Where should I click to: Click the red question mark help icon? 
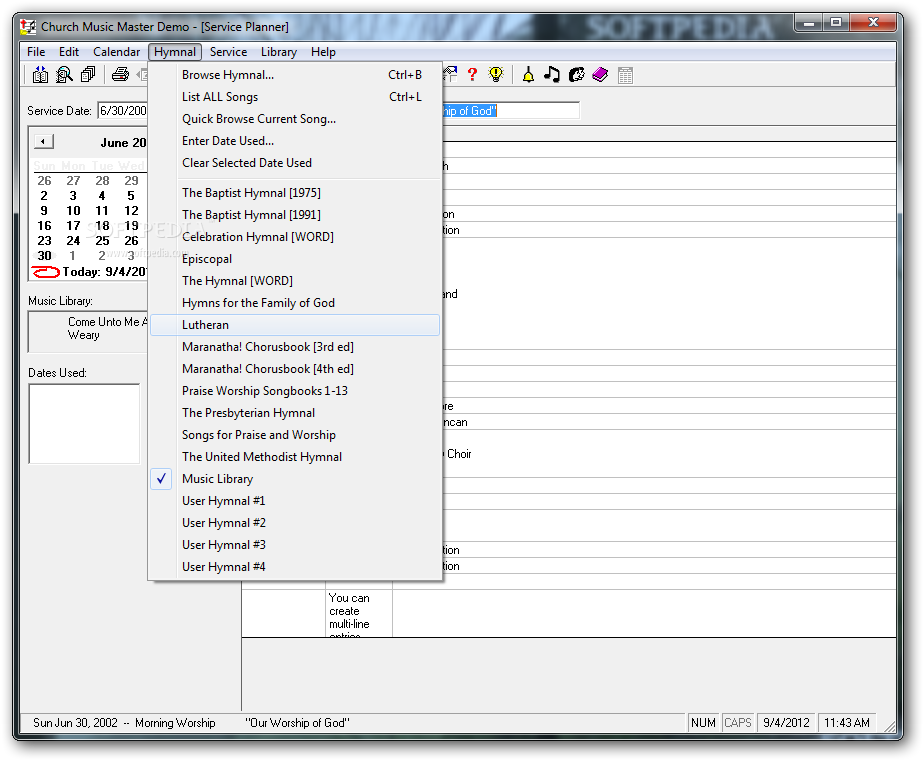point(472,74)
